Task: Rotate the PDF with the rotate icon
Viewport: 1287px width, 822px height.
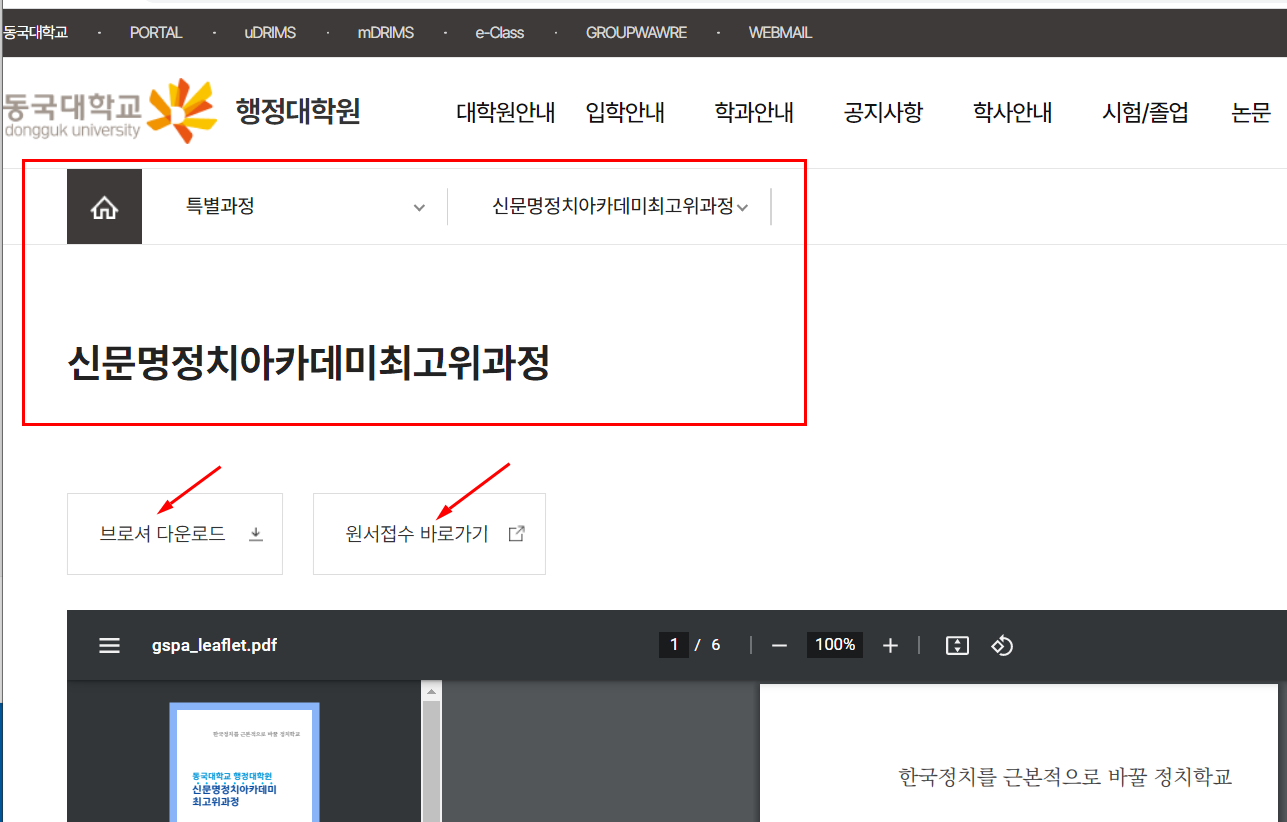Action: pyautogui.click(x=1002, y=646)
